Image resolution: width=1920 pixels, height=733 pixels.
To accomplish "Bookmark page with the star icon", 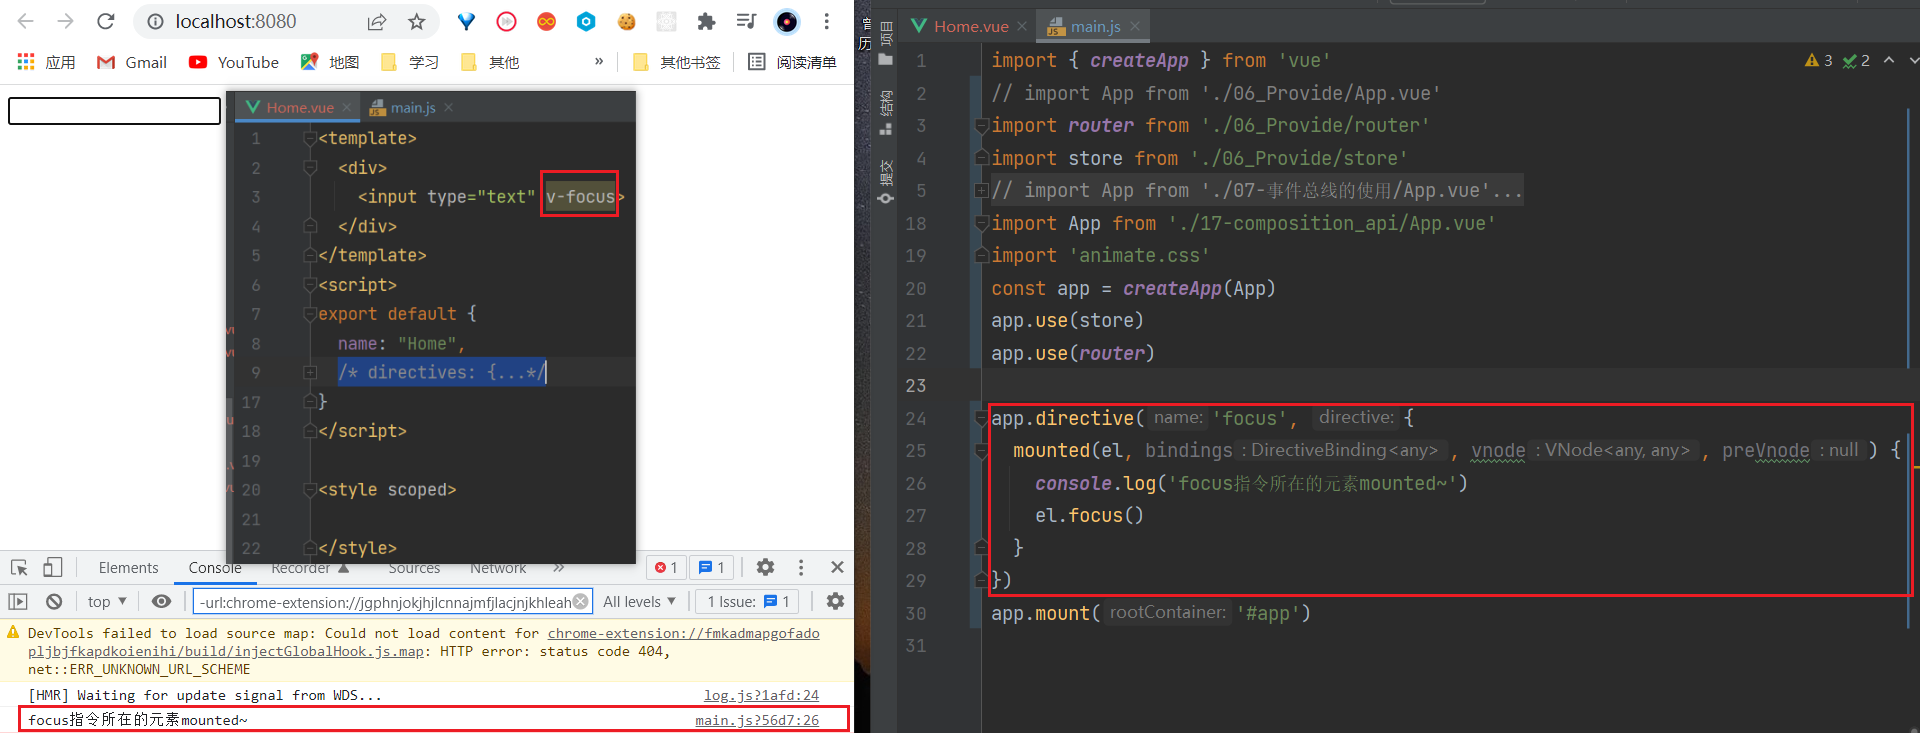I will [417, 21].
